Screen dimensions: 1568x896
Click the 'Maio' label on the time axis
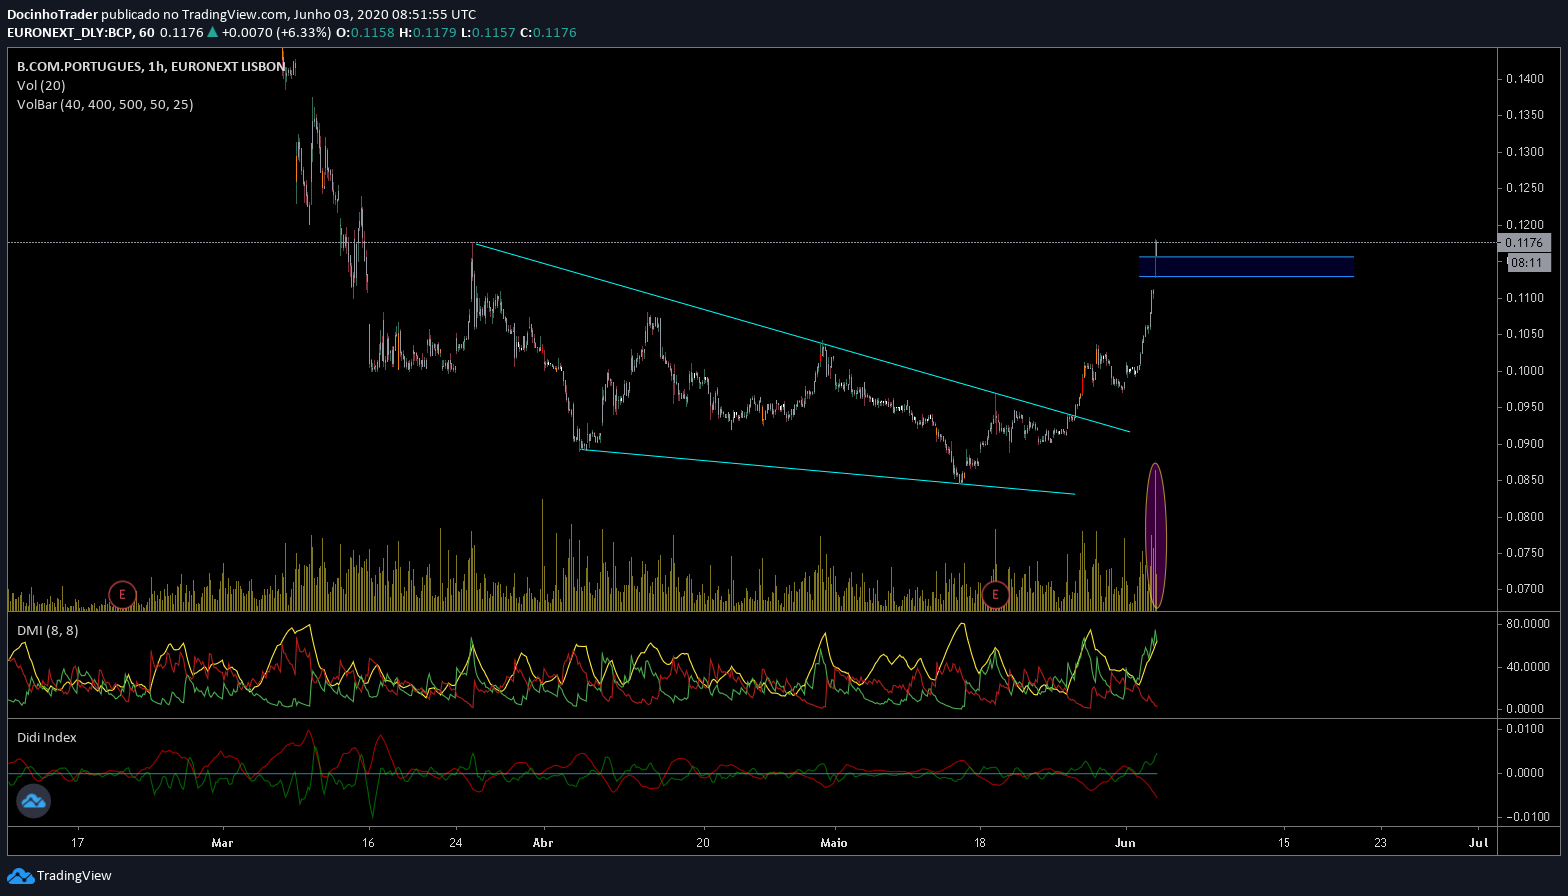(x=833, y=842)
